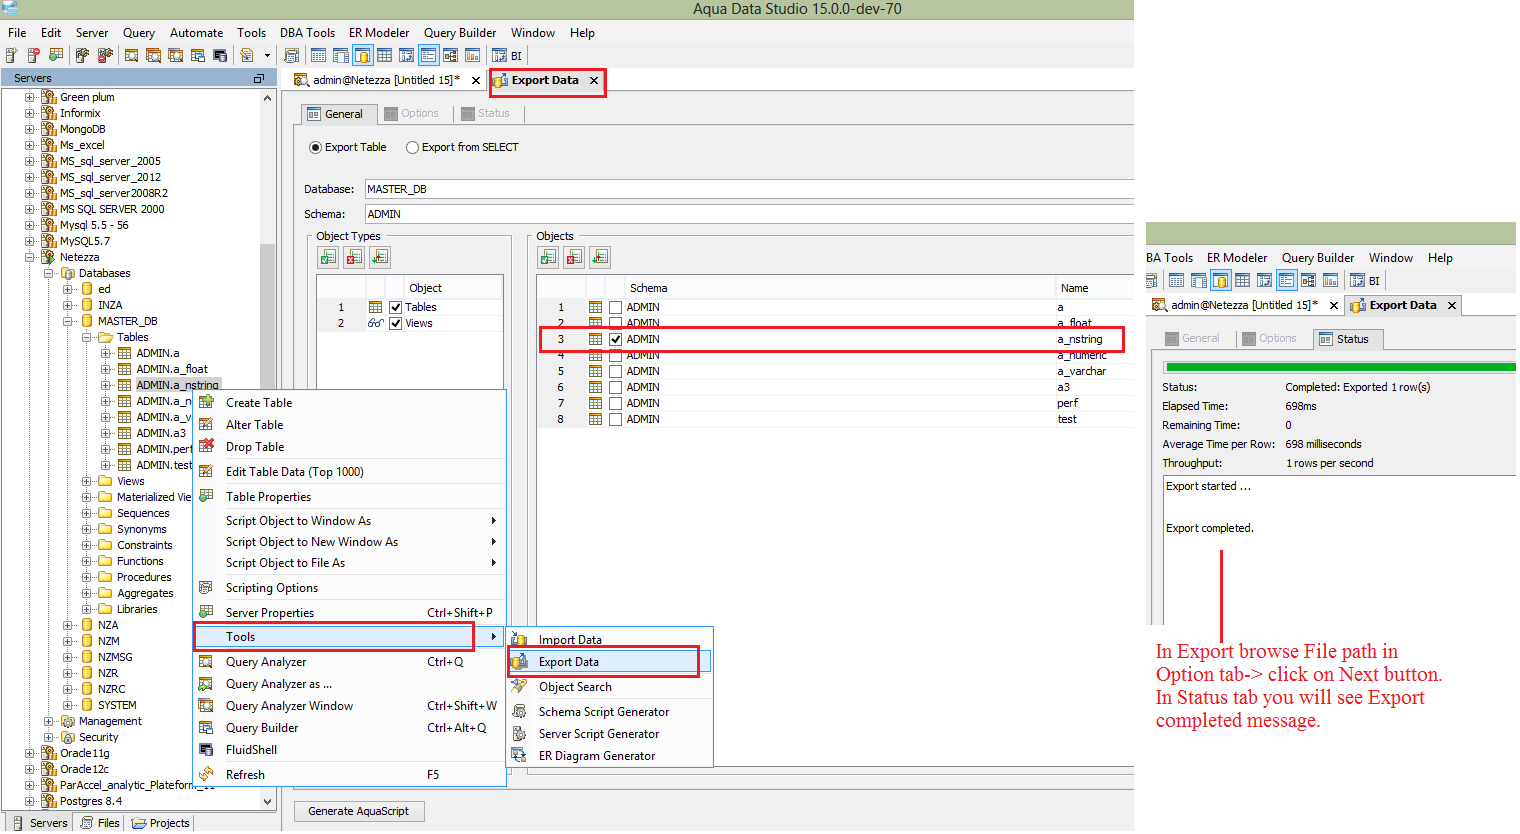The width and height of the screenshot is (1520, 834).
Task: Click dark window with database toolbar icon
Action: [x=220, y=55]
